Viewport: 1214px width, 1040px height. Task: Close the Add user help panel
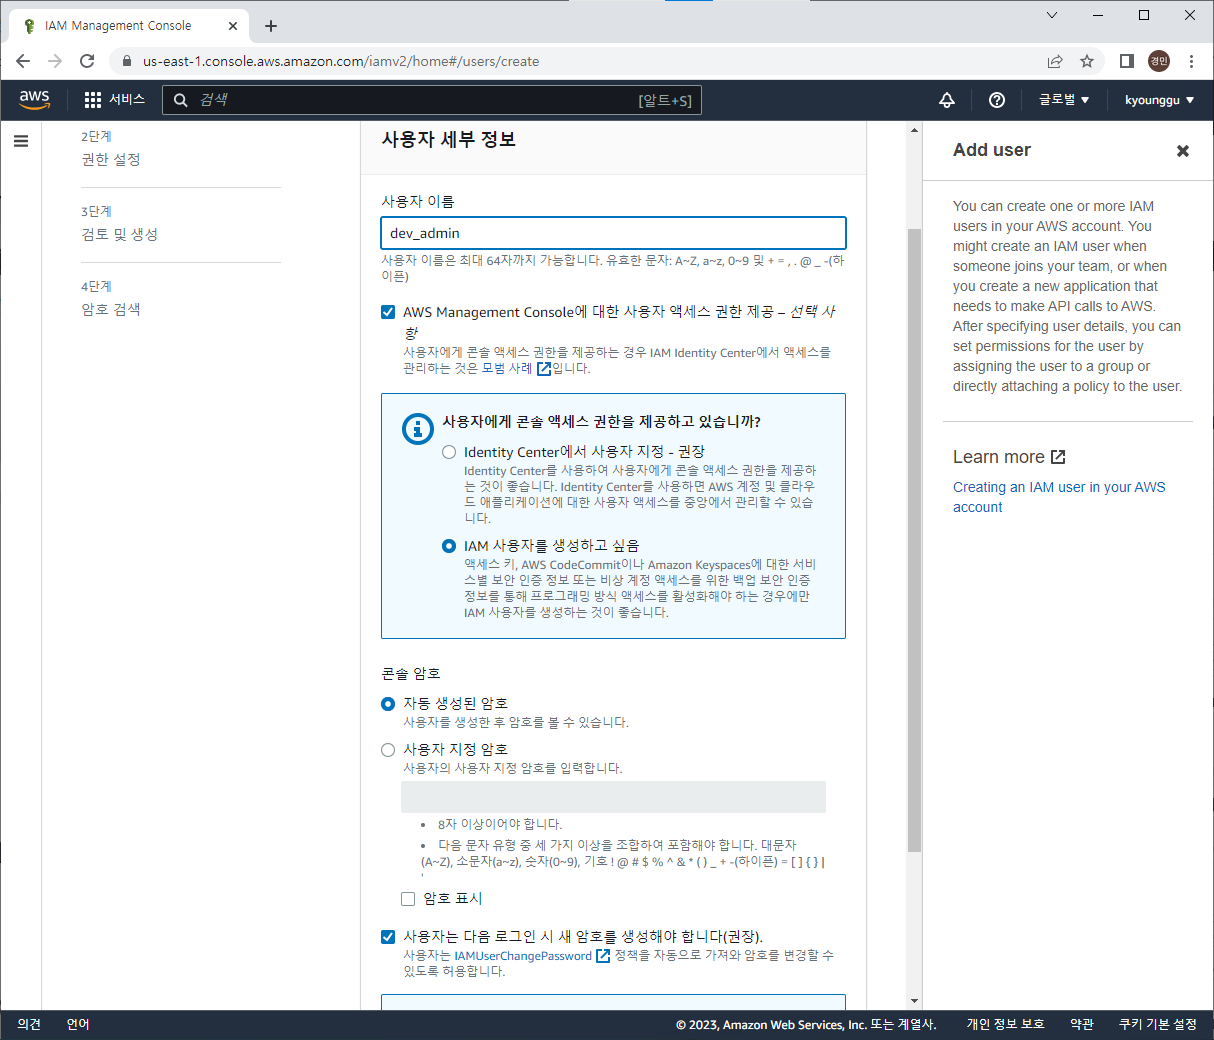(x=1183, y=151)
